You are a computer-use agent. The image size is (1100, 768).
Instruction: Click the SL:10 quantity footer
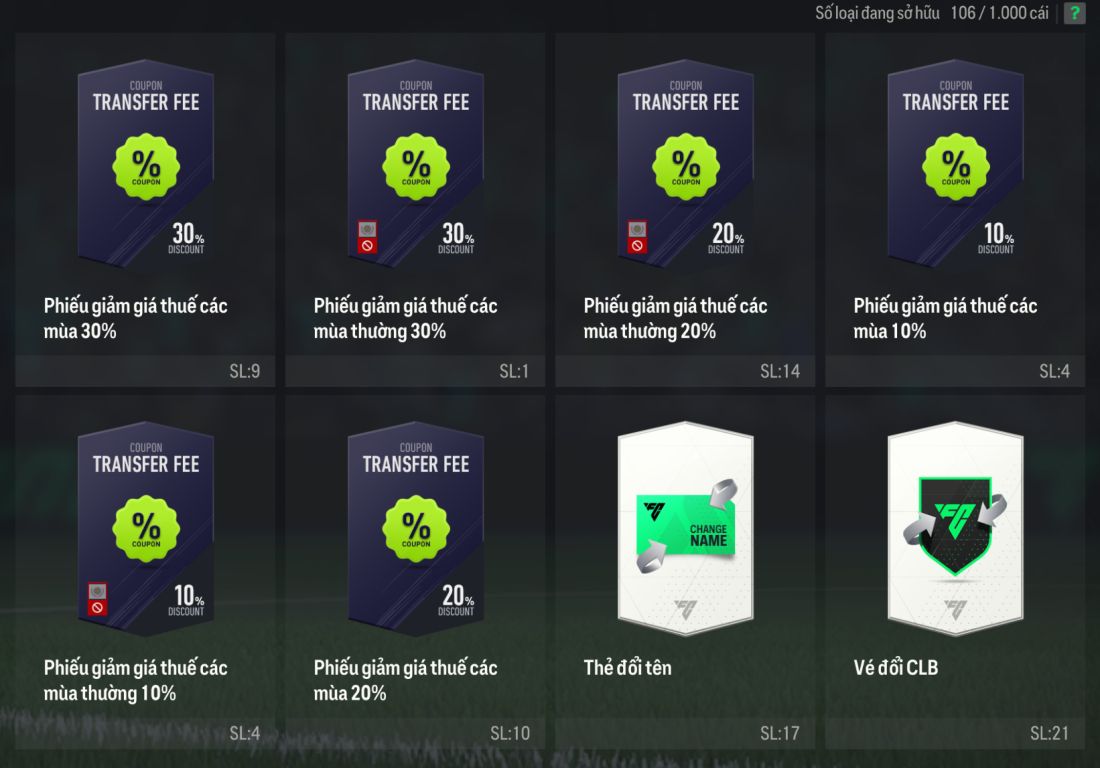(x=415, y=733)
